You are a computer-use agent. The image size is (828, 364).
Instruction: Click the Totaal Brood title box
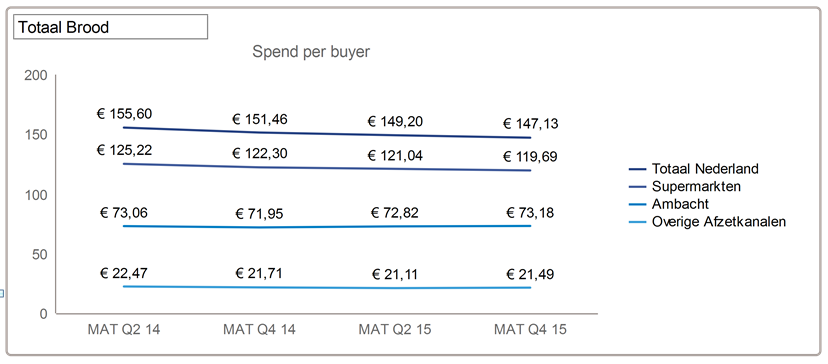pos(110,27)
